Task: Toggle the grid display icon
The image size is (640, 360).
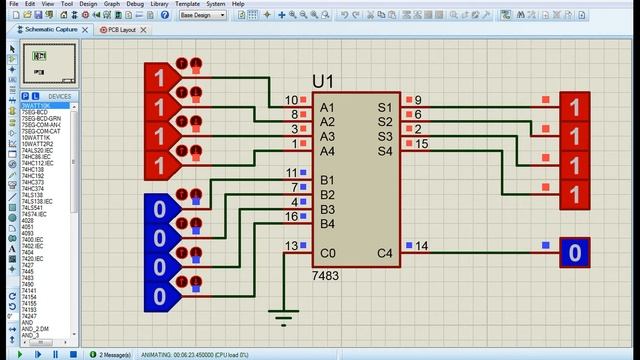Action: tap(253, 15)
